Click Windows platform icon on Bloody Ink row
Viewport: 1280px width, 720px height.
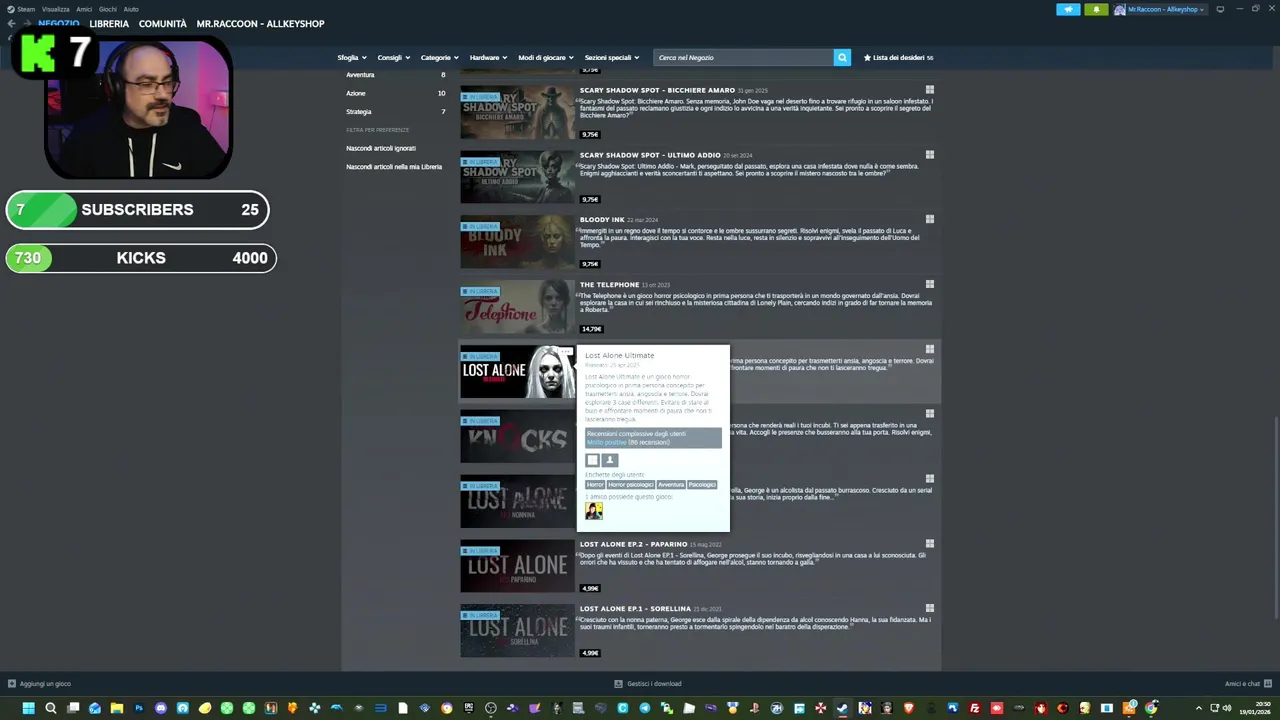click(929, 219)
